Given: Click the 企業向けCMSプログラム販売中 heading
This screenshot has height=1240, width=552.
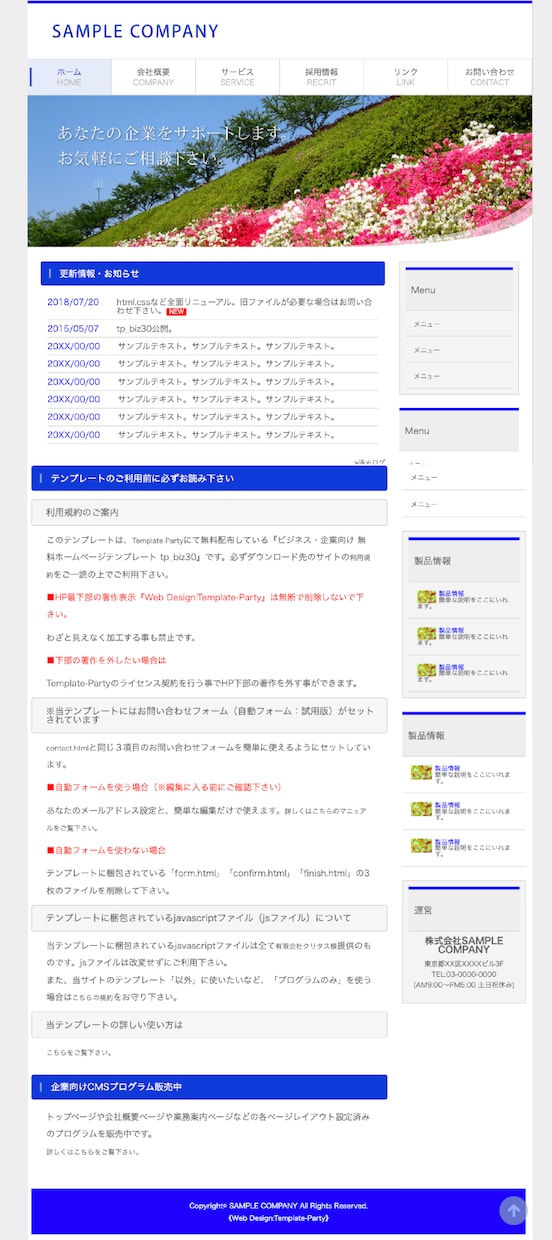Looking at the screenshot, I should (x=209, y=1087).
